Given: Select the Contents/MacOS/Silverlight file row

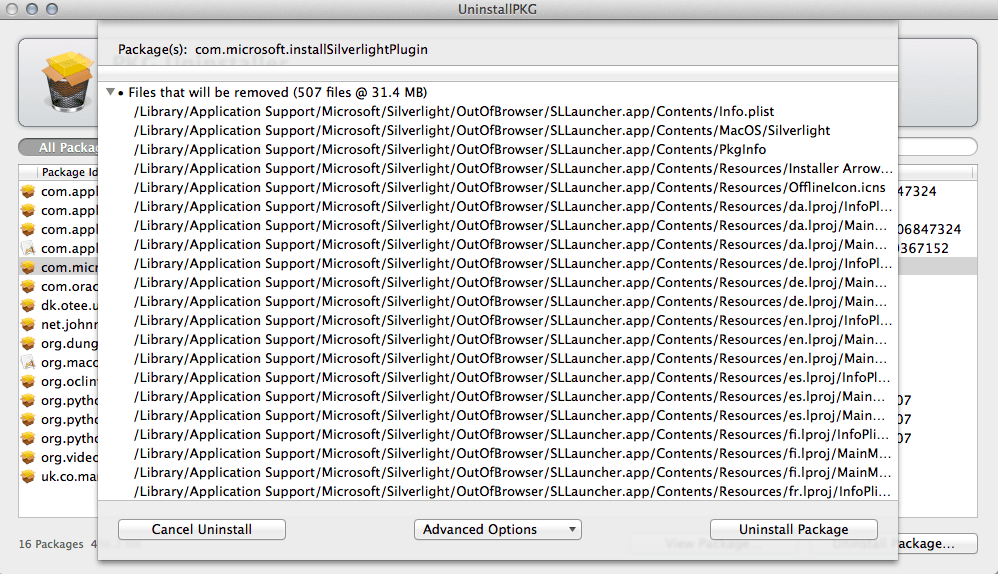Looking at the screenshot, I should click(x=498, y=130).
